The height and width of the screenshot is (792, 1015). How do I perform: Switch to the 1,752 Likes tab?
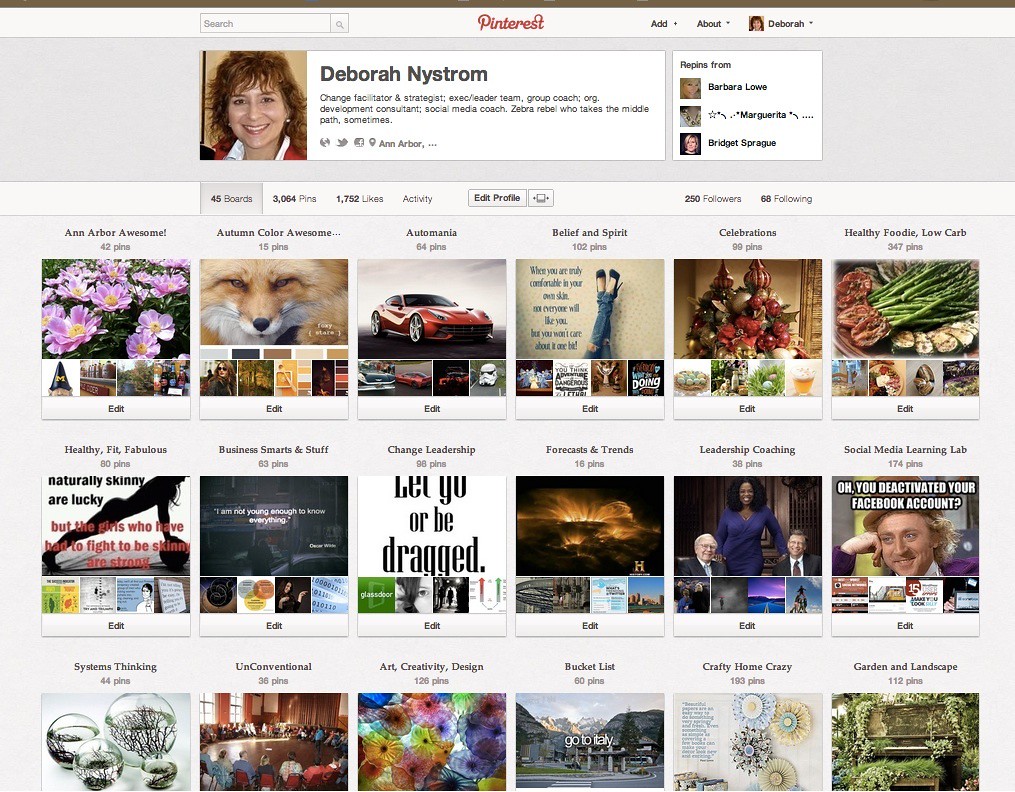(x=359, y=199)
